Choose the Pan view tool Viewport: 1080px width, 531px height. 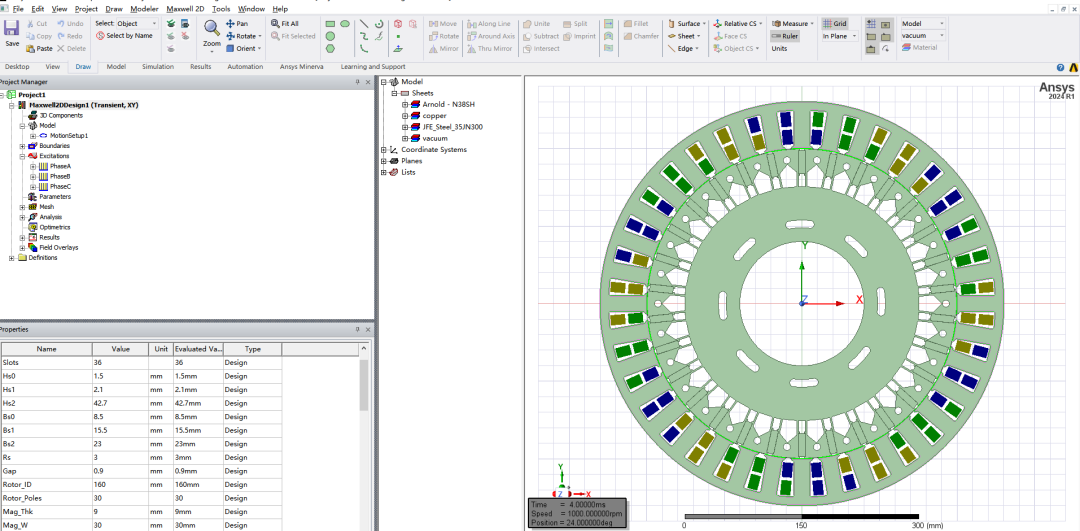click(237, 23)
